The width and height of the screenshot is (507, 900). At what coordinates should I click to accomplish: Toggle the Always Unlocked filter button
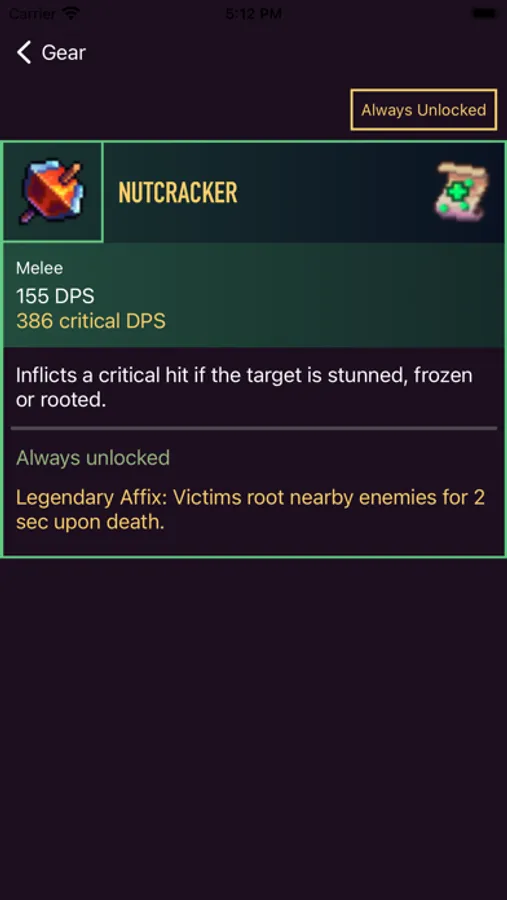pos(423,110)
